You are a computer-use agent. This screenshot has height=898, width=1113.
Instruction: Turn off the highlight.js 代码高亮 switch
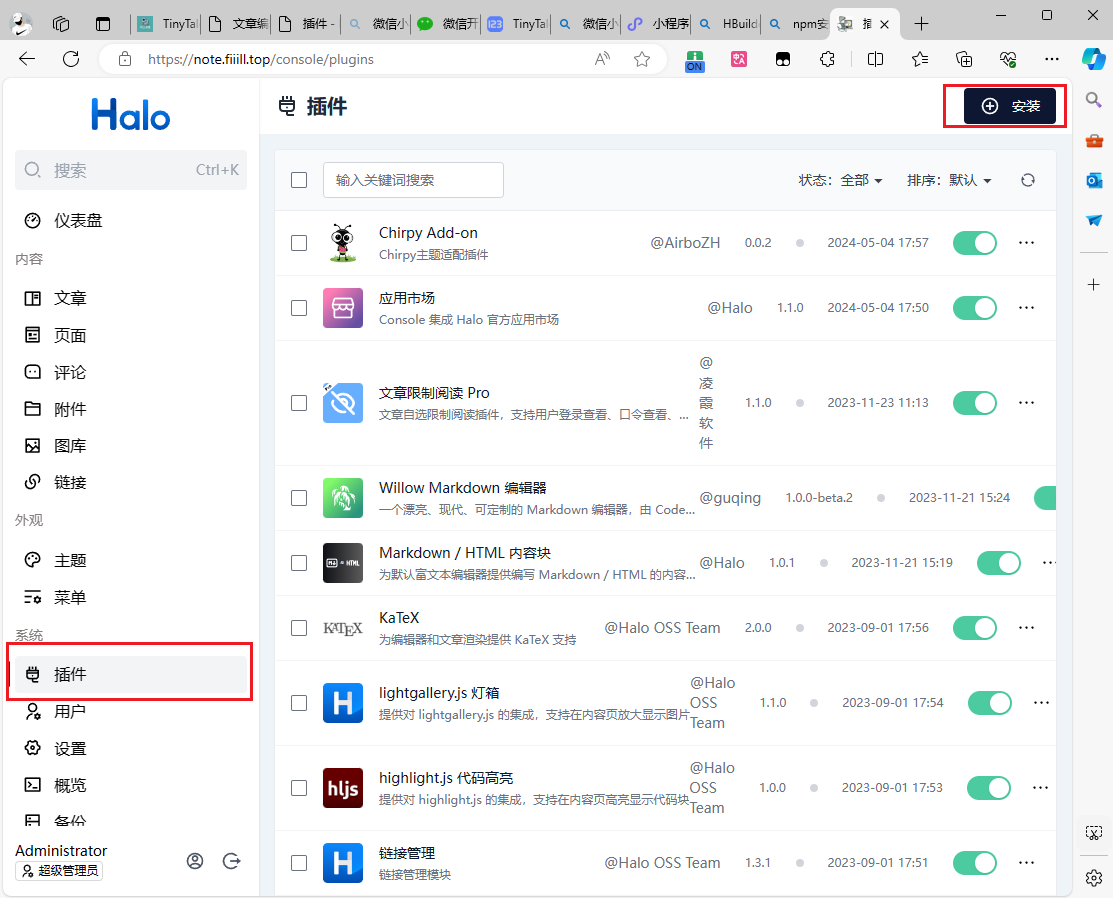[x=989, y=788]
